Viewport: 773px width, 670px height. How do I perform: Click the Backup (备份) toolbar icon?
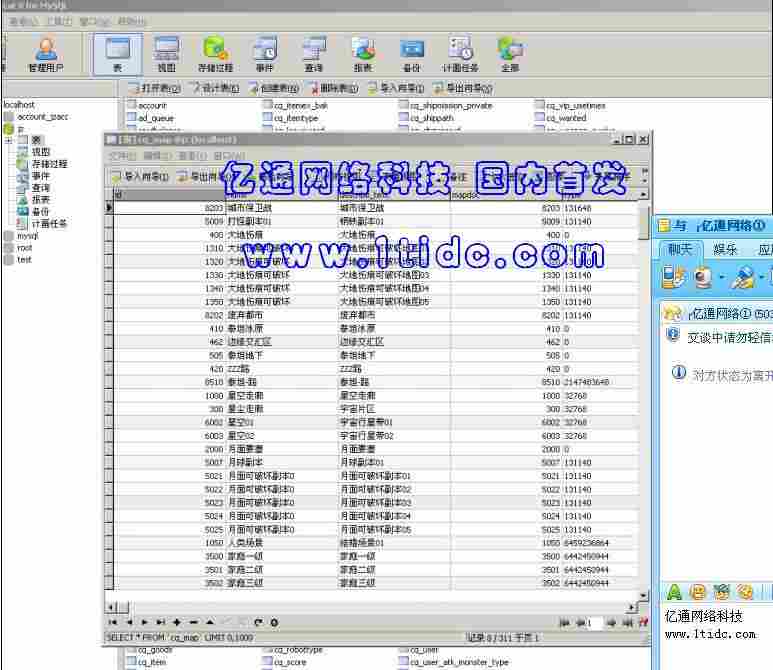coord(411,54)
